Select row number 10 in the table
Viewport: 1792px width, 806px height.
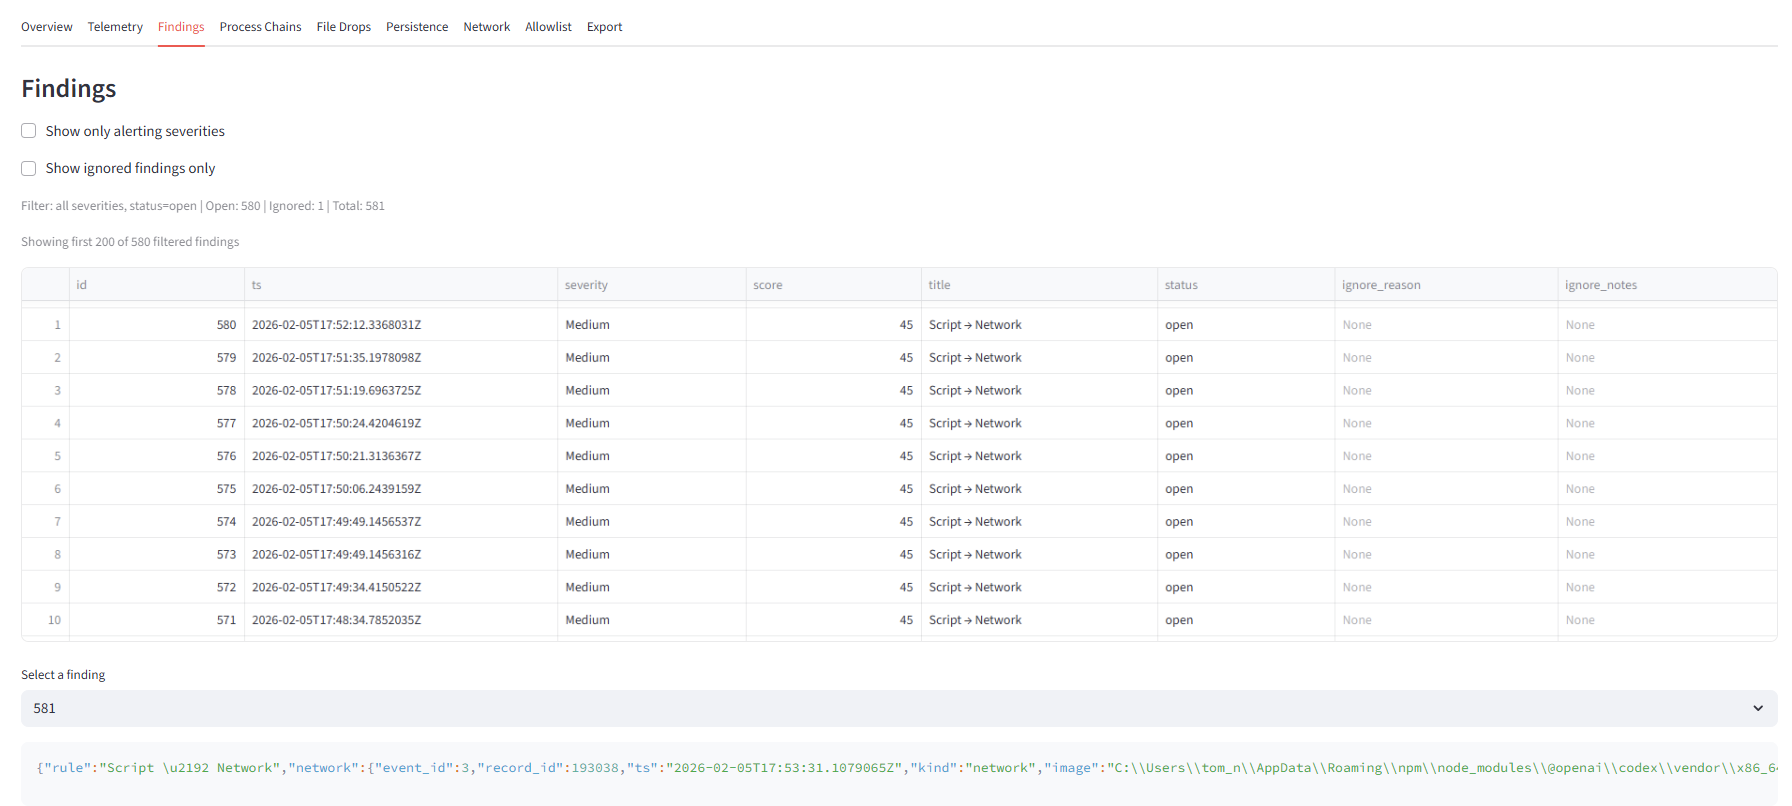click(54, 620)
